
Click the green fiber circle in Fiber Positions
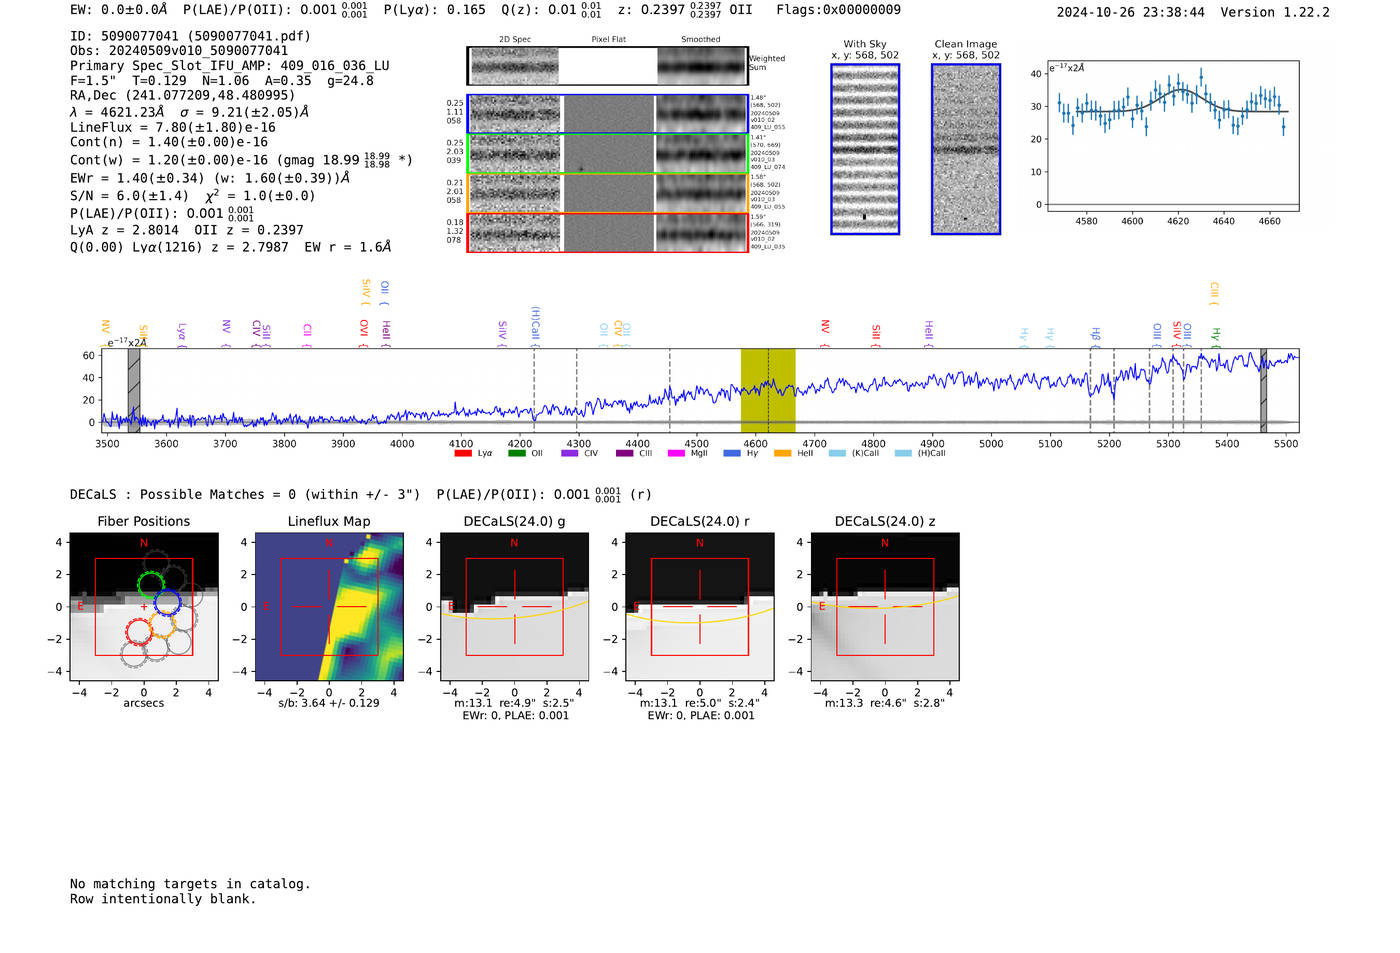click(151, 584)
